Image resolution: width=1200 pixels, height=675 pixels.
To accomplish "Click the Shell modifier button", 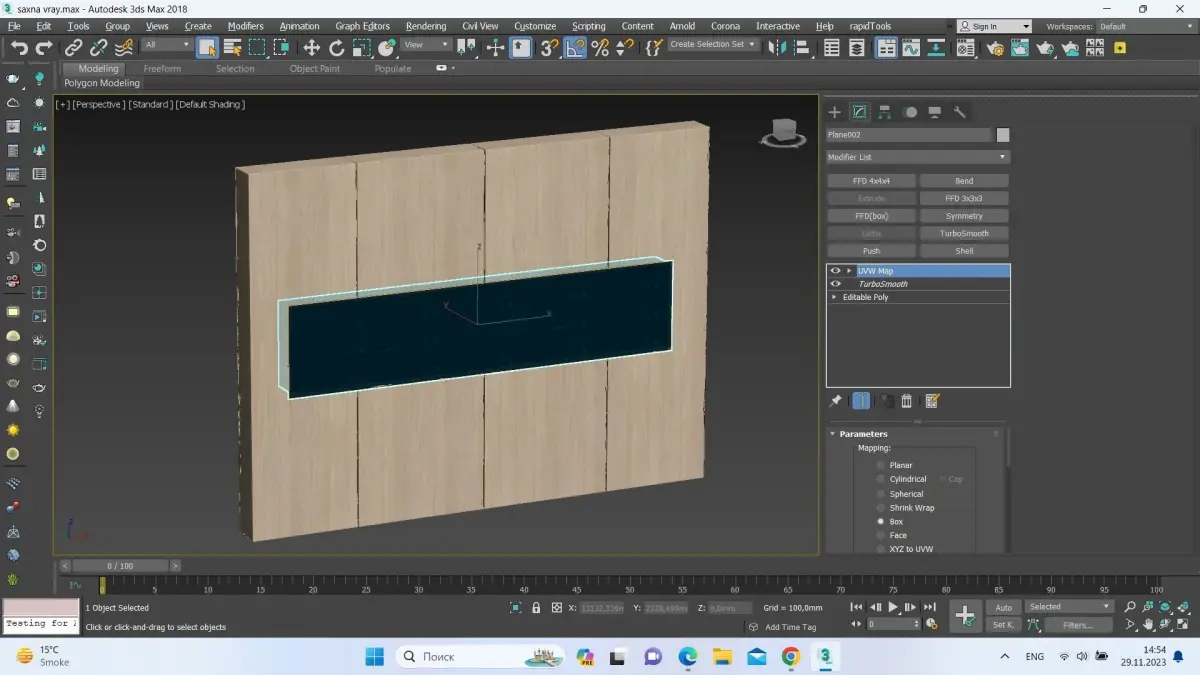I will click(x=964, y=251).
